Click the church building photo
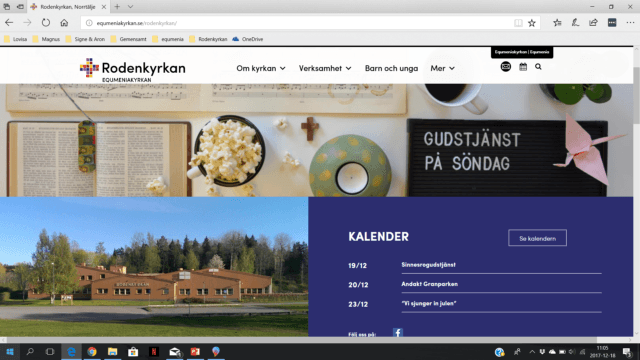Image resolution: width=640 pixels, height=360 pixels. point(154,267)
